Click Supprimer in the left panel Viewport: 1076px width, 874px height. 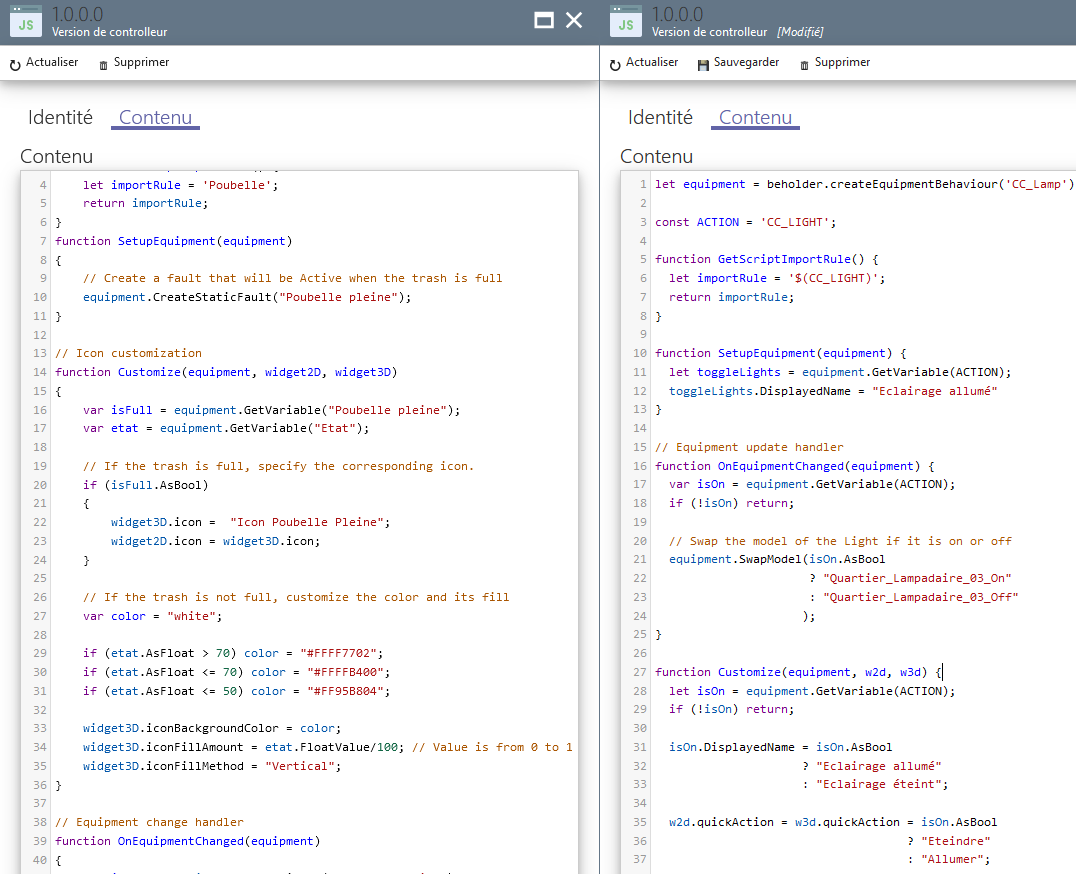141,62
